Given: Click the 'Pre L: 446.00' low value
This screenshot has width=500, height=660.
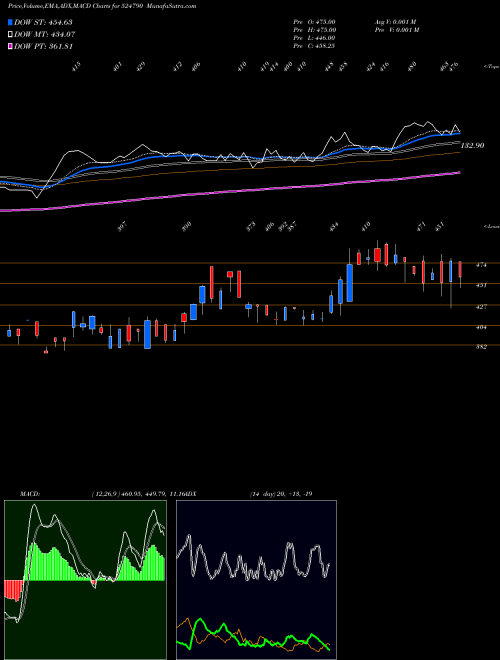Looking at the screenshot, I should 314,38.
